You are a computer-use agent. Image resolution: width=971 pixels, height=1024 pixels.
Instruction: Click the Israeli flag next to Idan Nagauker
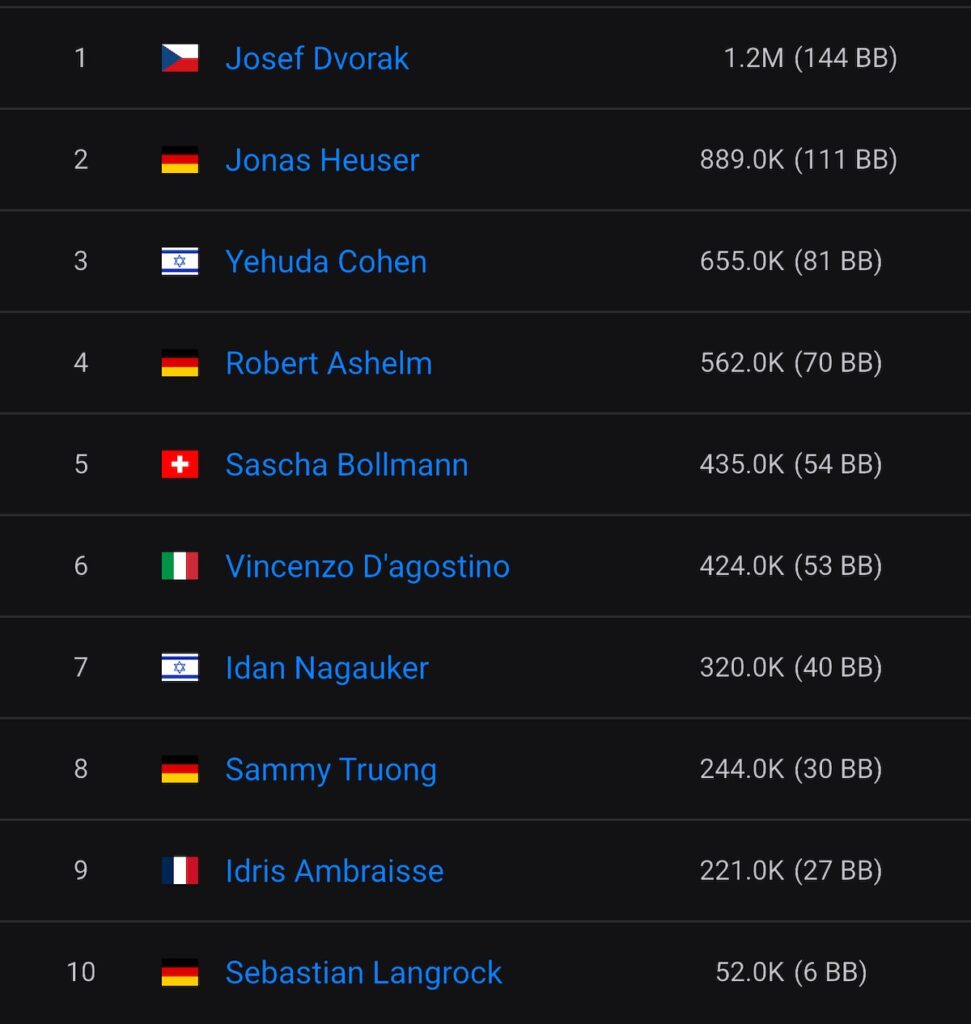[180, 668]
